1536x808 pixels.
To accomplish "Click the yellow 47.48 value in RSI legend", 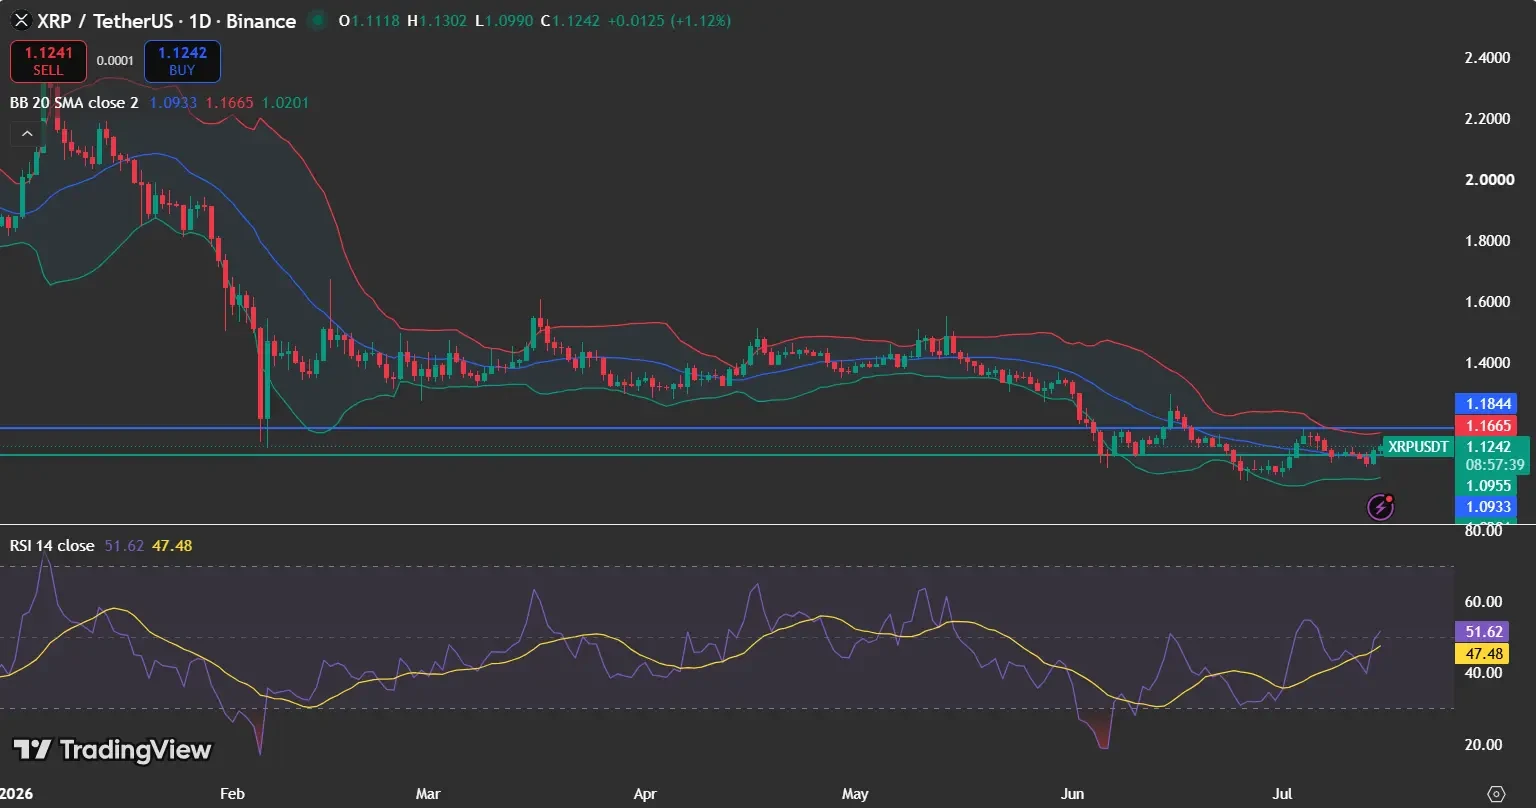I will tap(172, 545).
